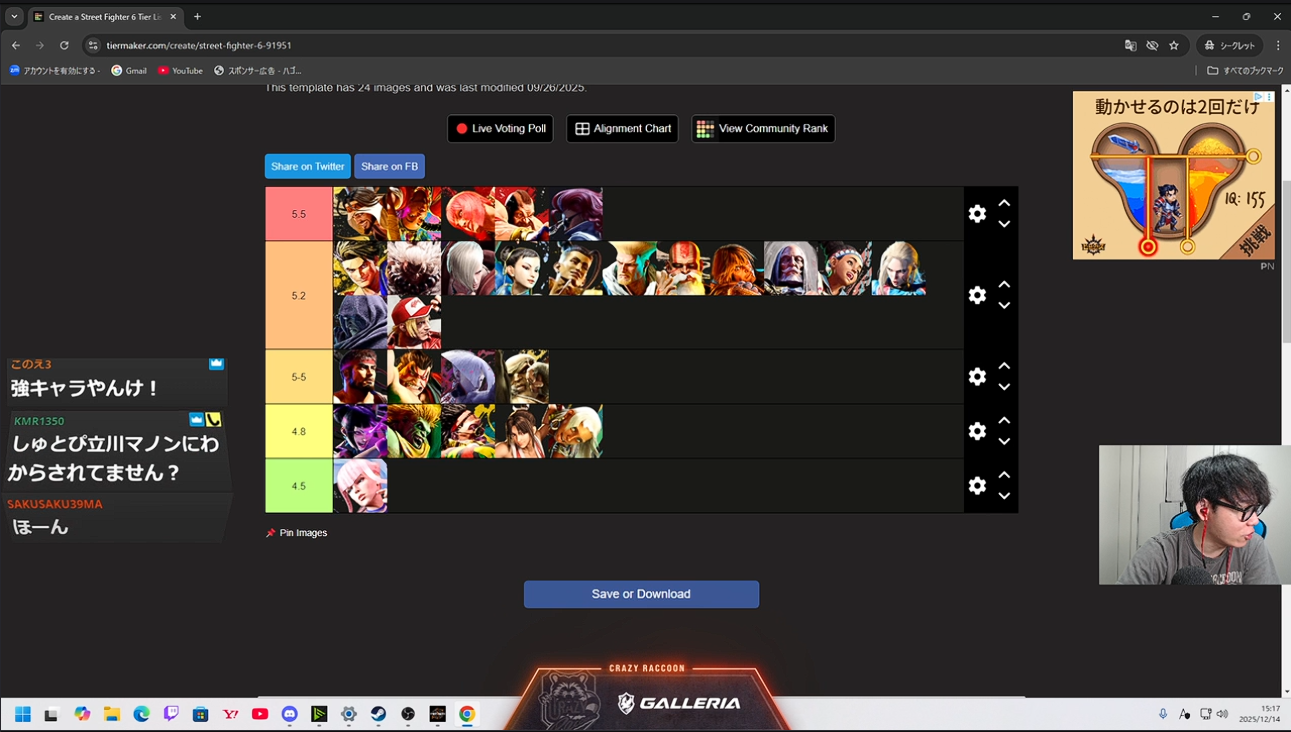Viewport: 1291px width, 732px height.
Task: Bookmark this page with the star icon
Action: coord(1174,46)
